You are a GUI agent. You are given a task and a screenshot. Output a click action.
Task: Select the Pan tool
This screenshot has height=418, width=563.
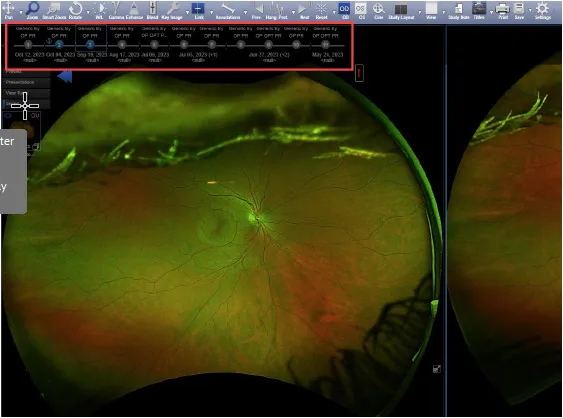click(9, 9)
